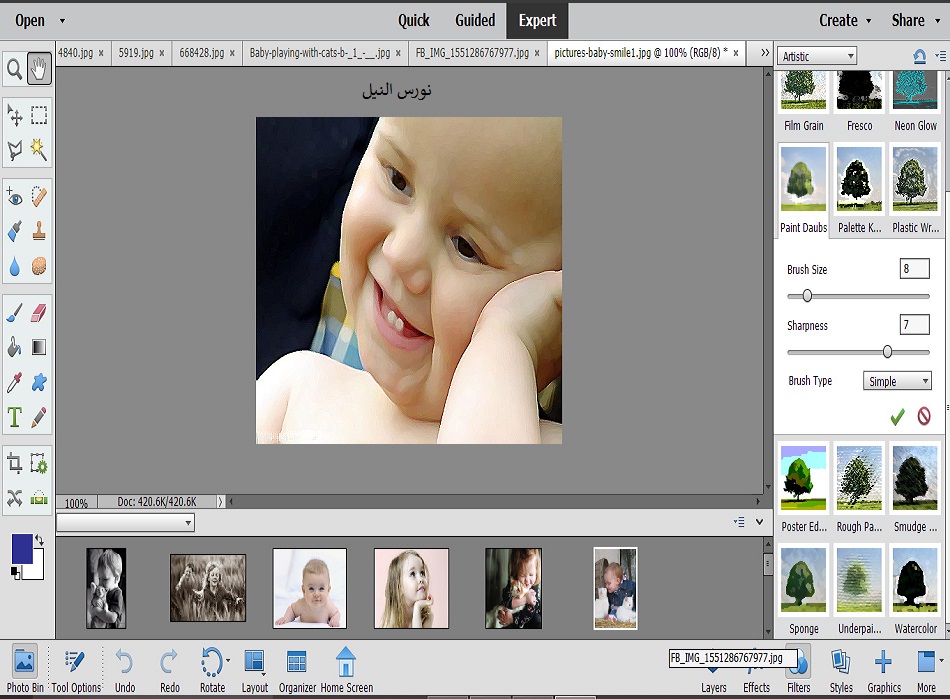950x699 pixels.
Task: Select the Red Eye Removal tool
Action: [x=15, y=196]
